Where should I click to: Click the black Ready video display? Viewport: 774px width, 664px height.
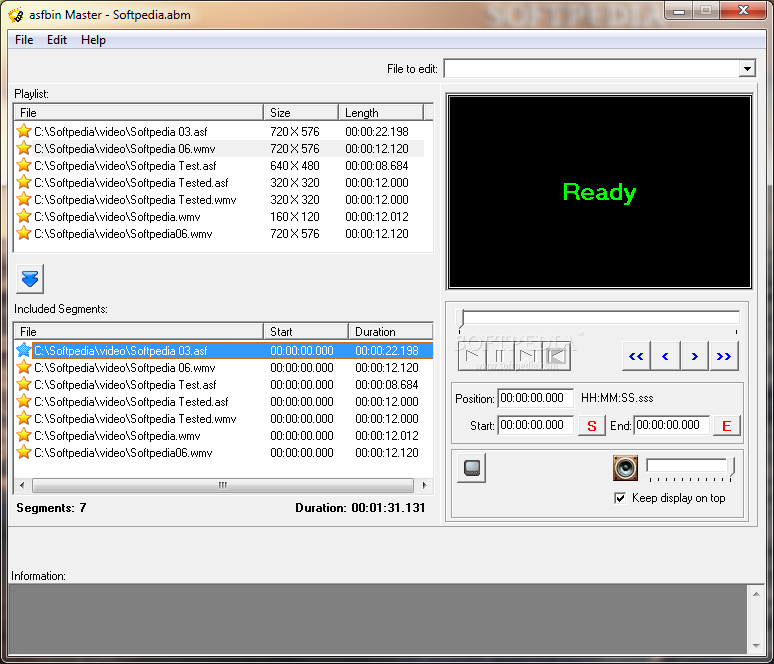click(x=599, y=192)
